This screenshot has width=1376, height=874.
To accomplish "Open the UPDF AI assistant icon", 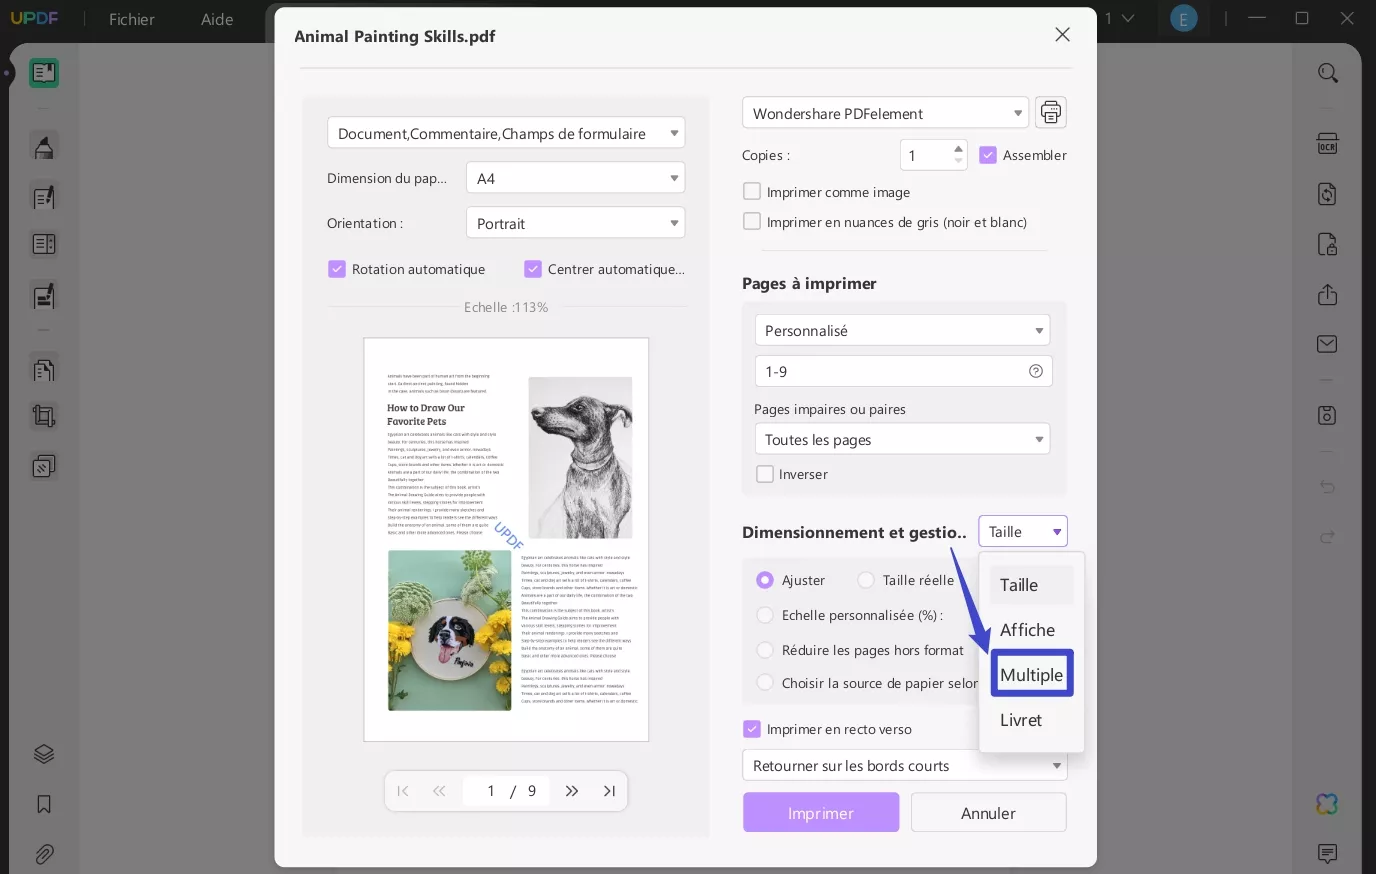I will [x=1326, y=803].
